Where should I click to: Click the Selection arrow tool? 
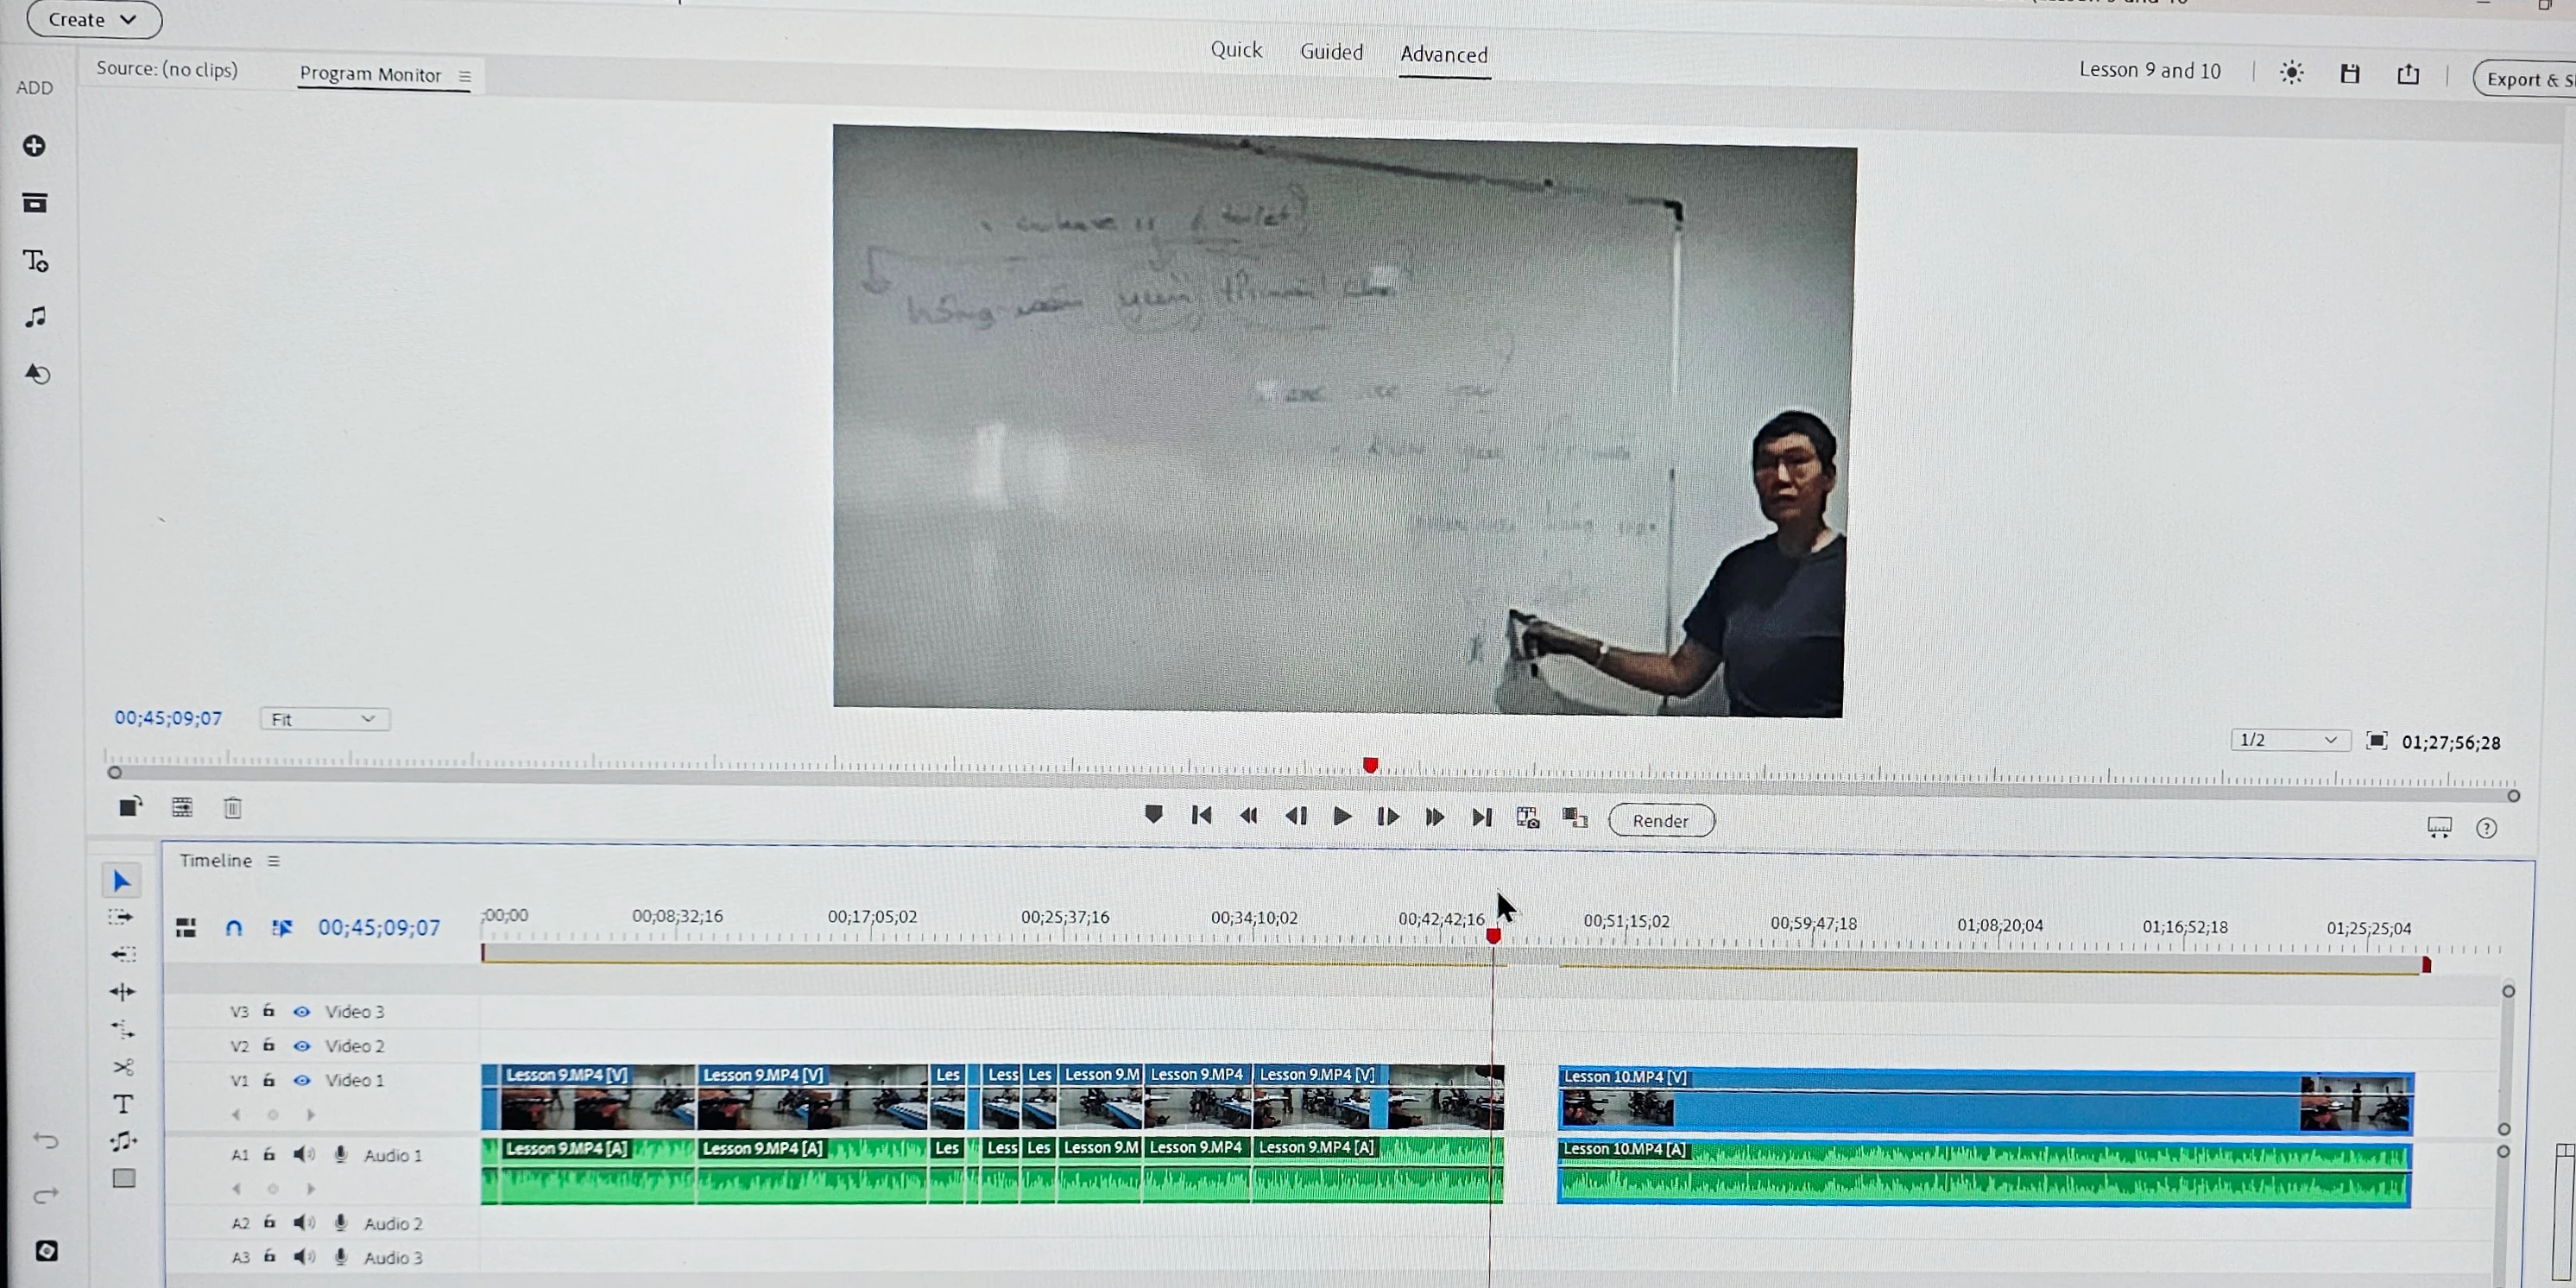click(x=121, y=881)
